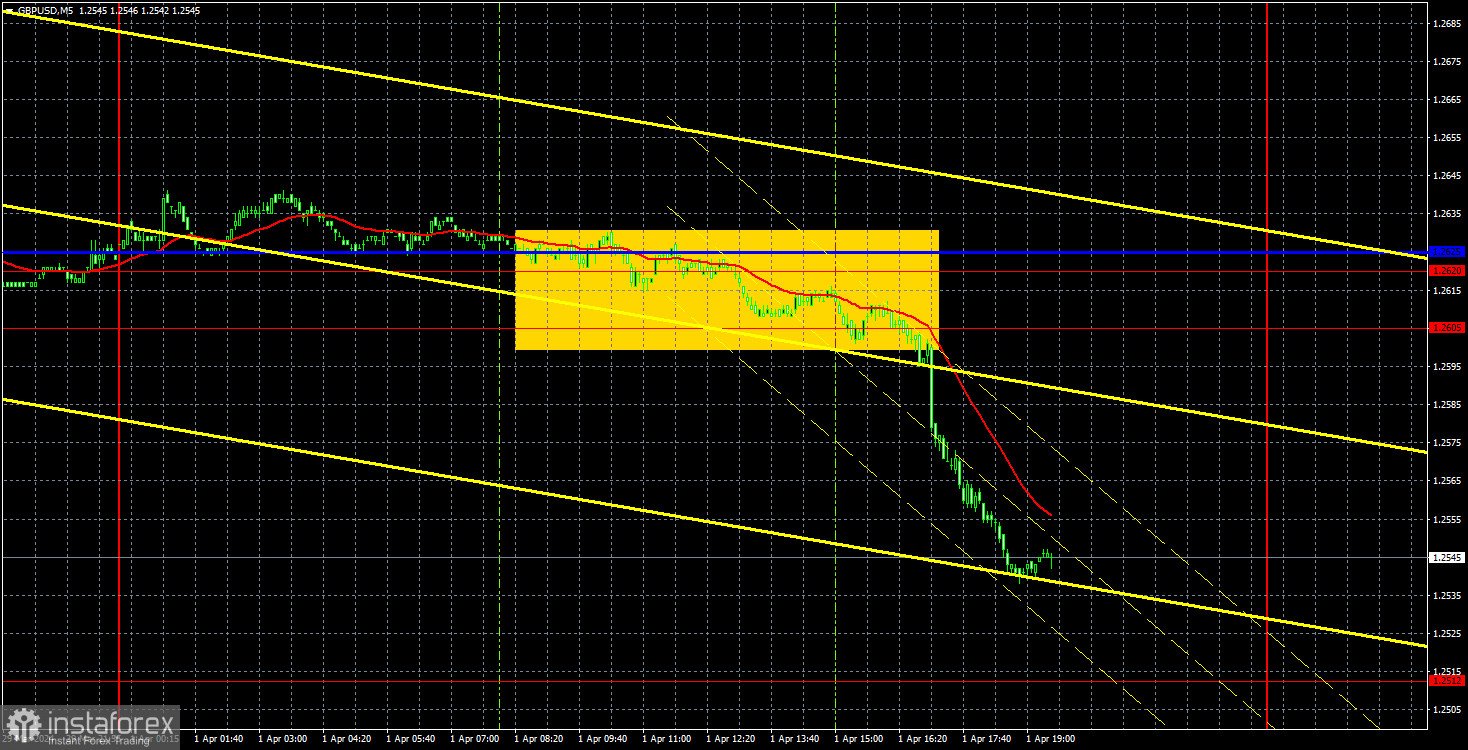Click the 1.2655 price axis value

(1447, 137)
